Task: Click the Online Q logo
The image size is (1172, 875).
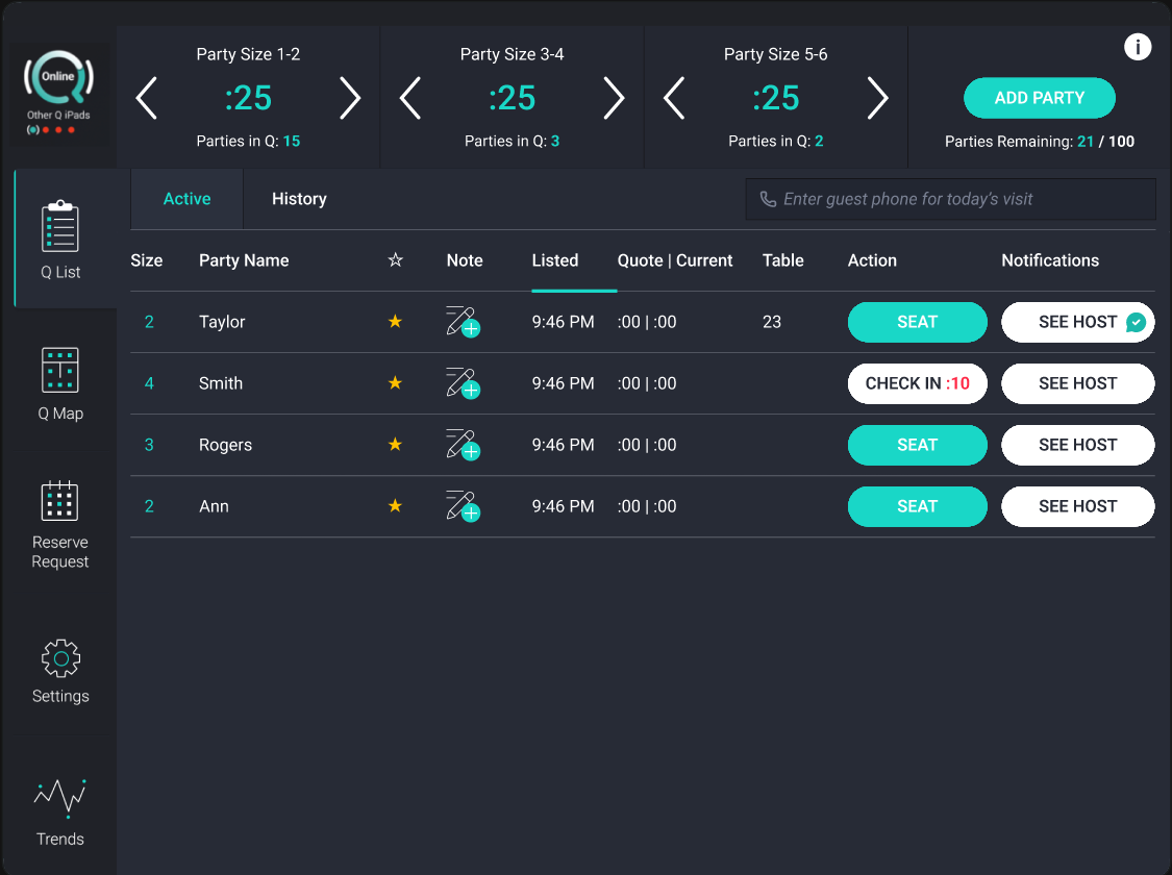Action: click(58, 77)
